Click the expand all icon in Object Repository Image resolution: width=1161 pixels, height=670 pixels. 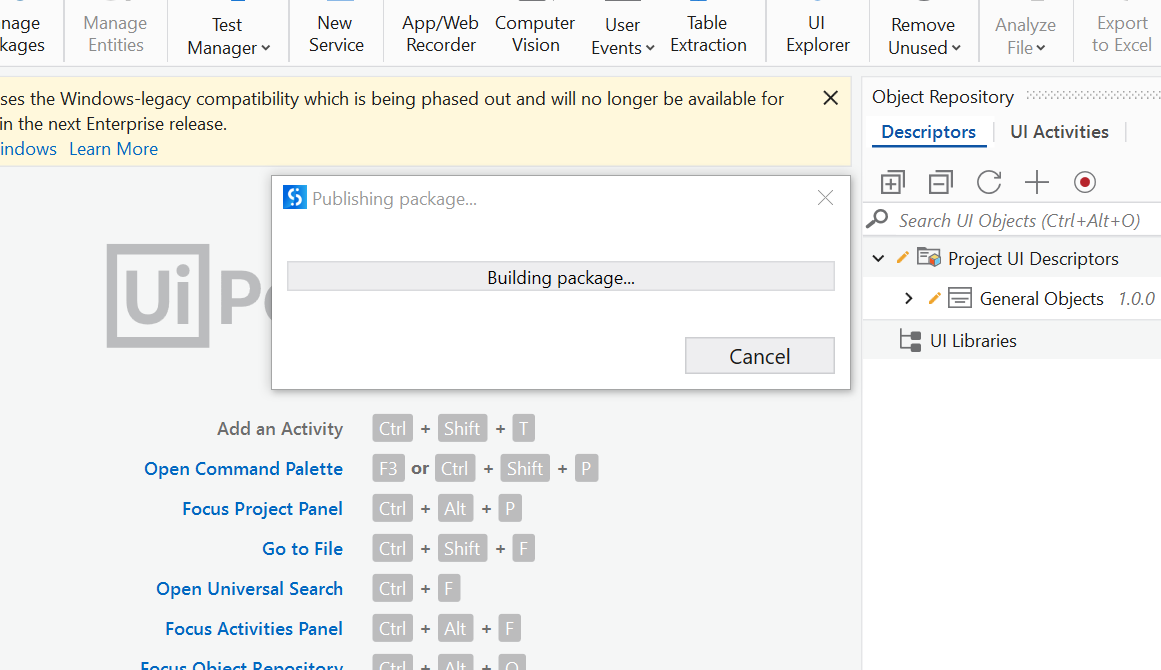pyautogui.click(x=892, y=182)
